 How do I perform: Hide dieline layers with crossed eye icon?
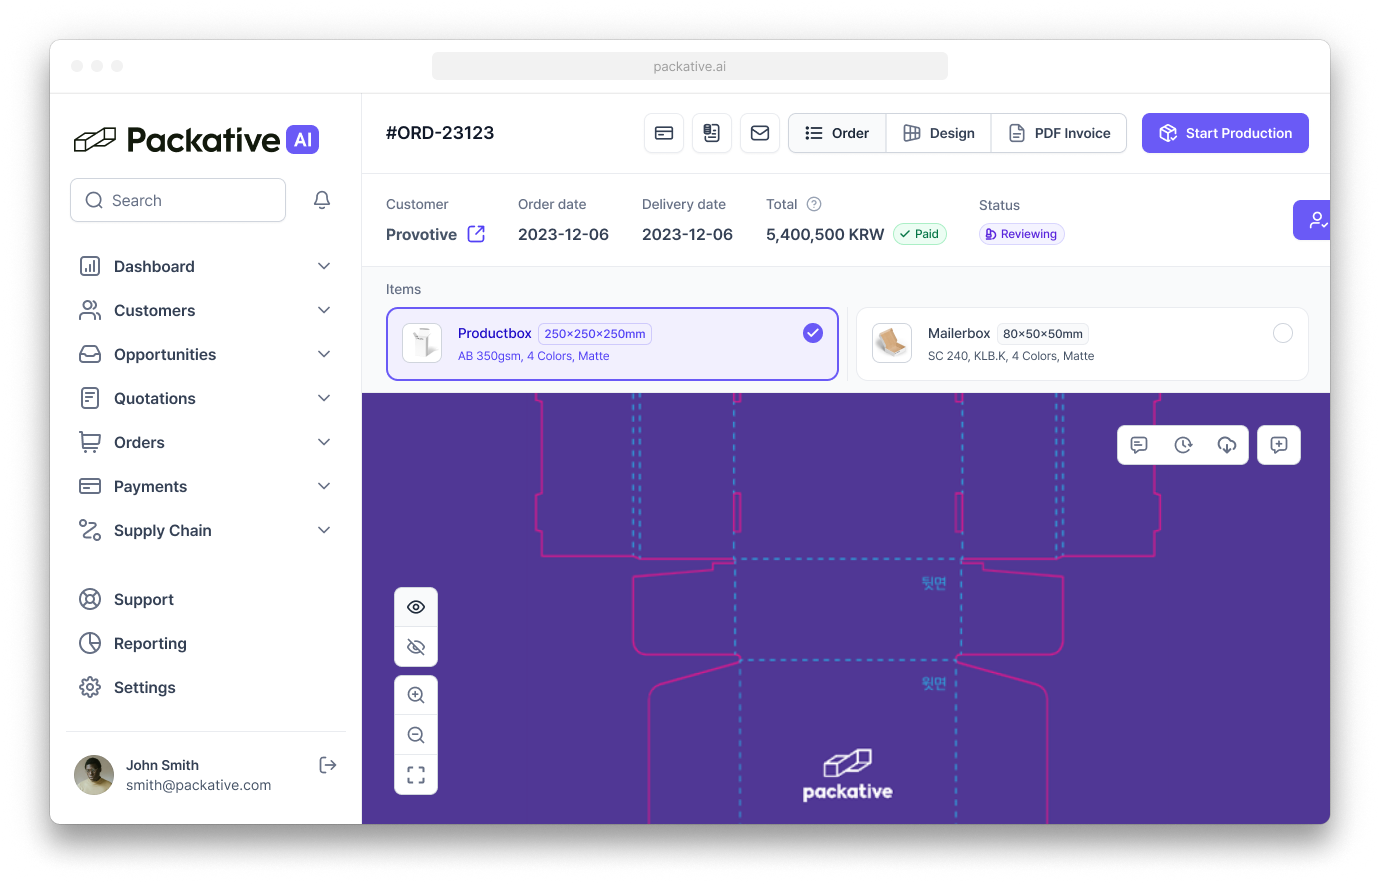[x=416, y=647]
